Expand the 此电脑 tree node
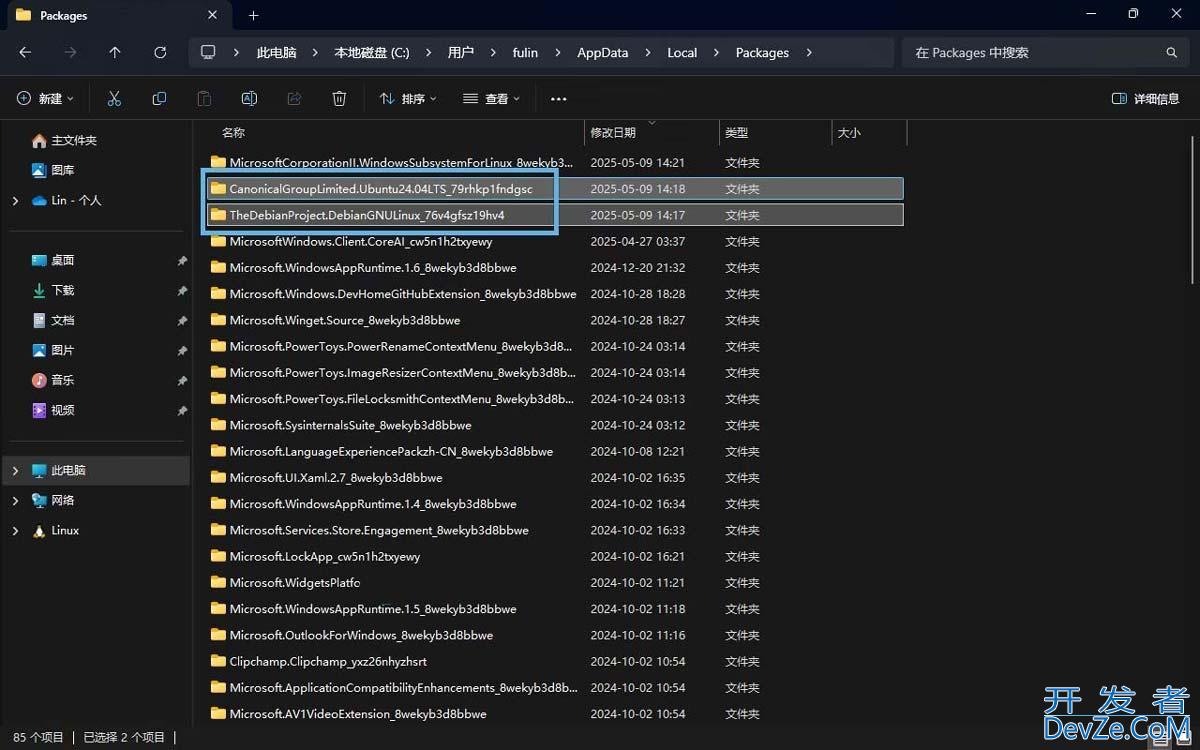Screen dimensions: 1200x750 (x=15, y=470)
